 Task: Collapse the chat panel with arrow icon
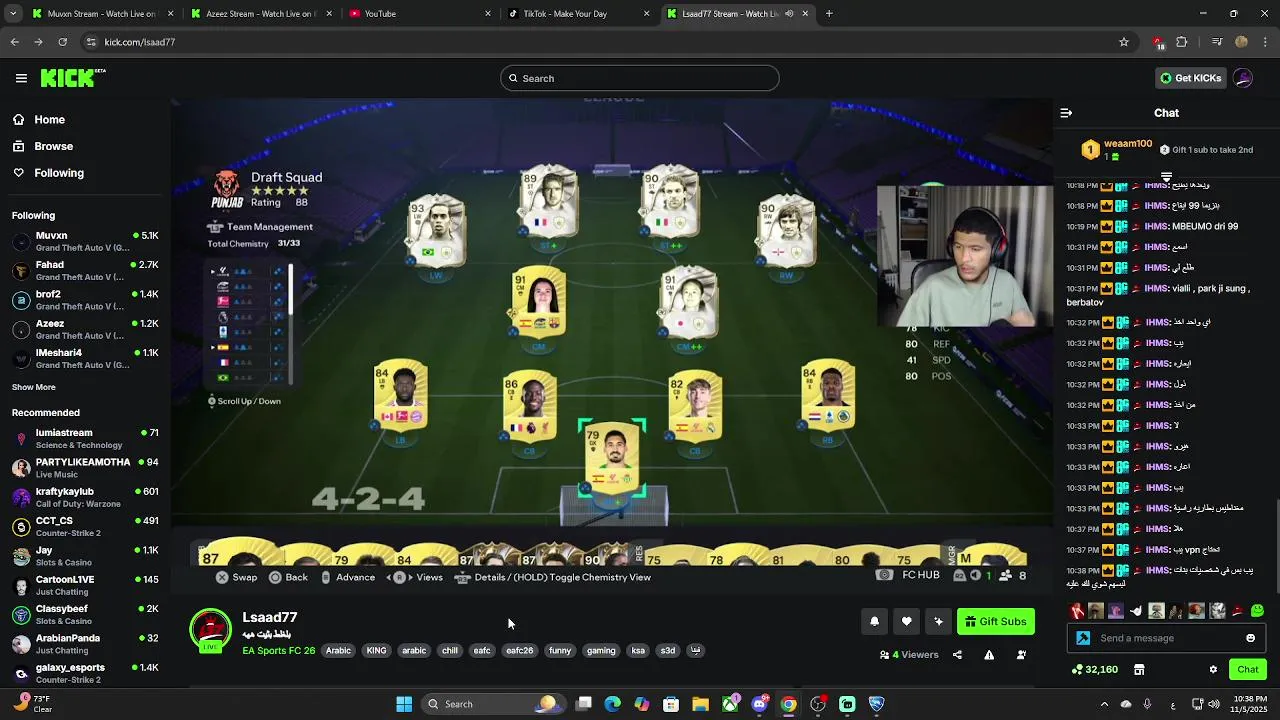1066,113
